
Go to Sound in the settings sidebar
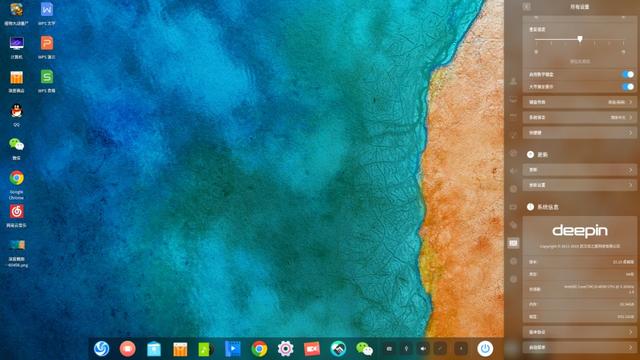pyautogui.click(x=513, y=171)
